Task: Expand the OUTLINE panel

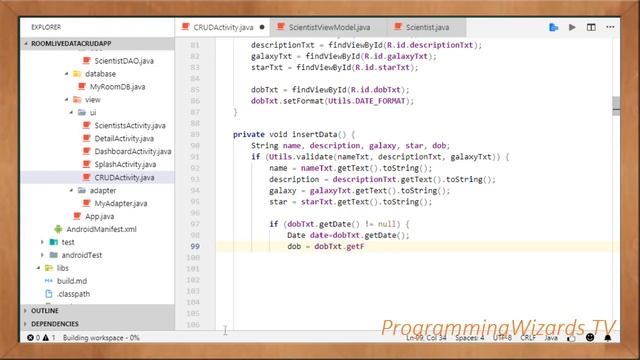Action: point(97,311)
